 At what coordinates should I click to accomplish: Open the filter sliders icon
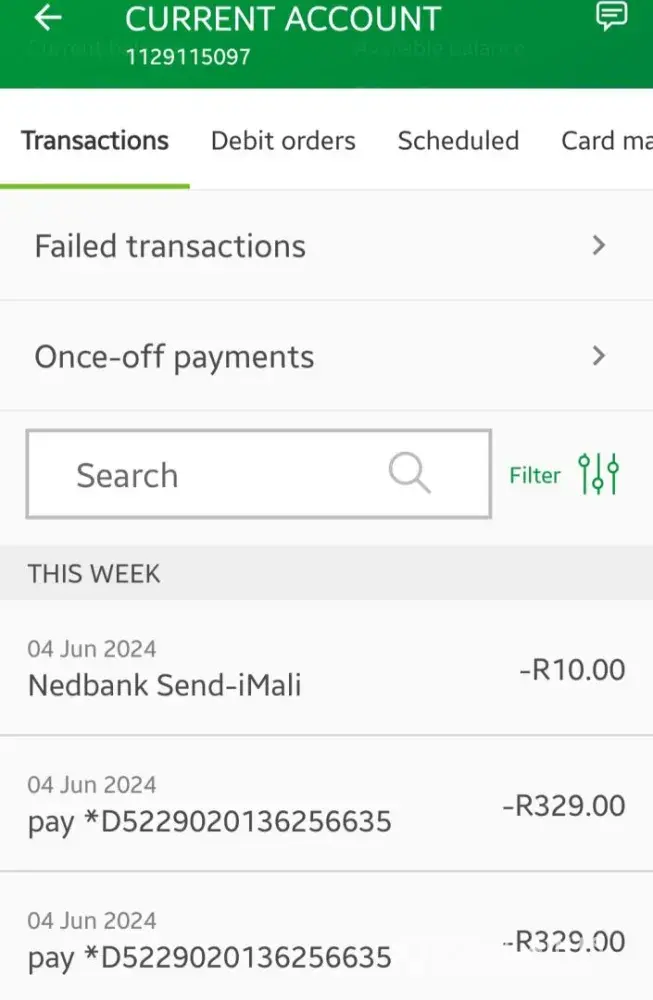click(x=599, y=474)
